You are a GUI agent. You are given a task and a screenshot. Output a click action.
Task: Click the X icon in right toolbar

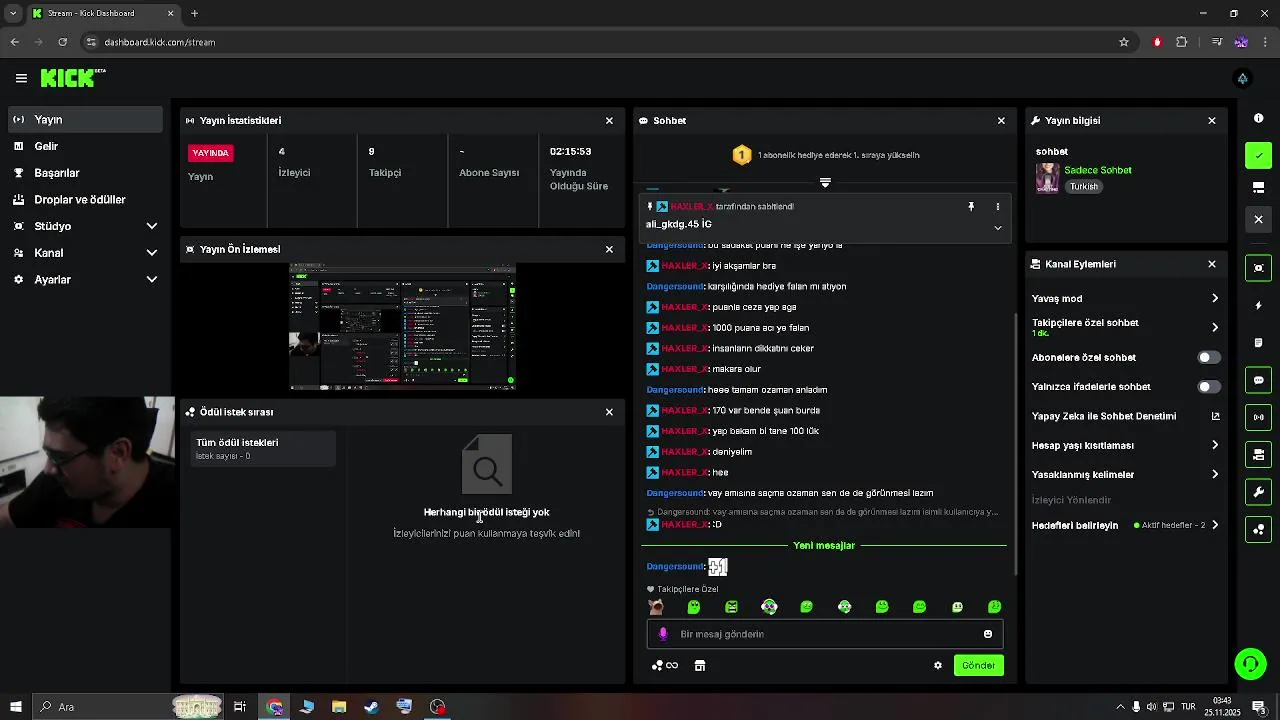click(1258, 219)
